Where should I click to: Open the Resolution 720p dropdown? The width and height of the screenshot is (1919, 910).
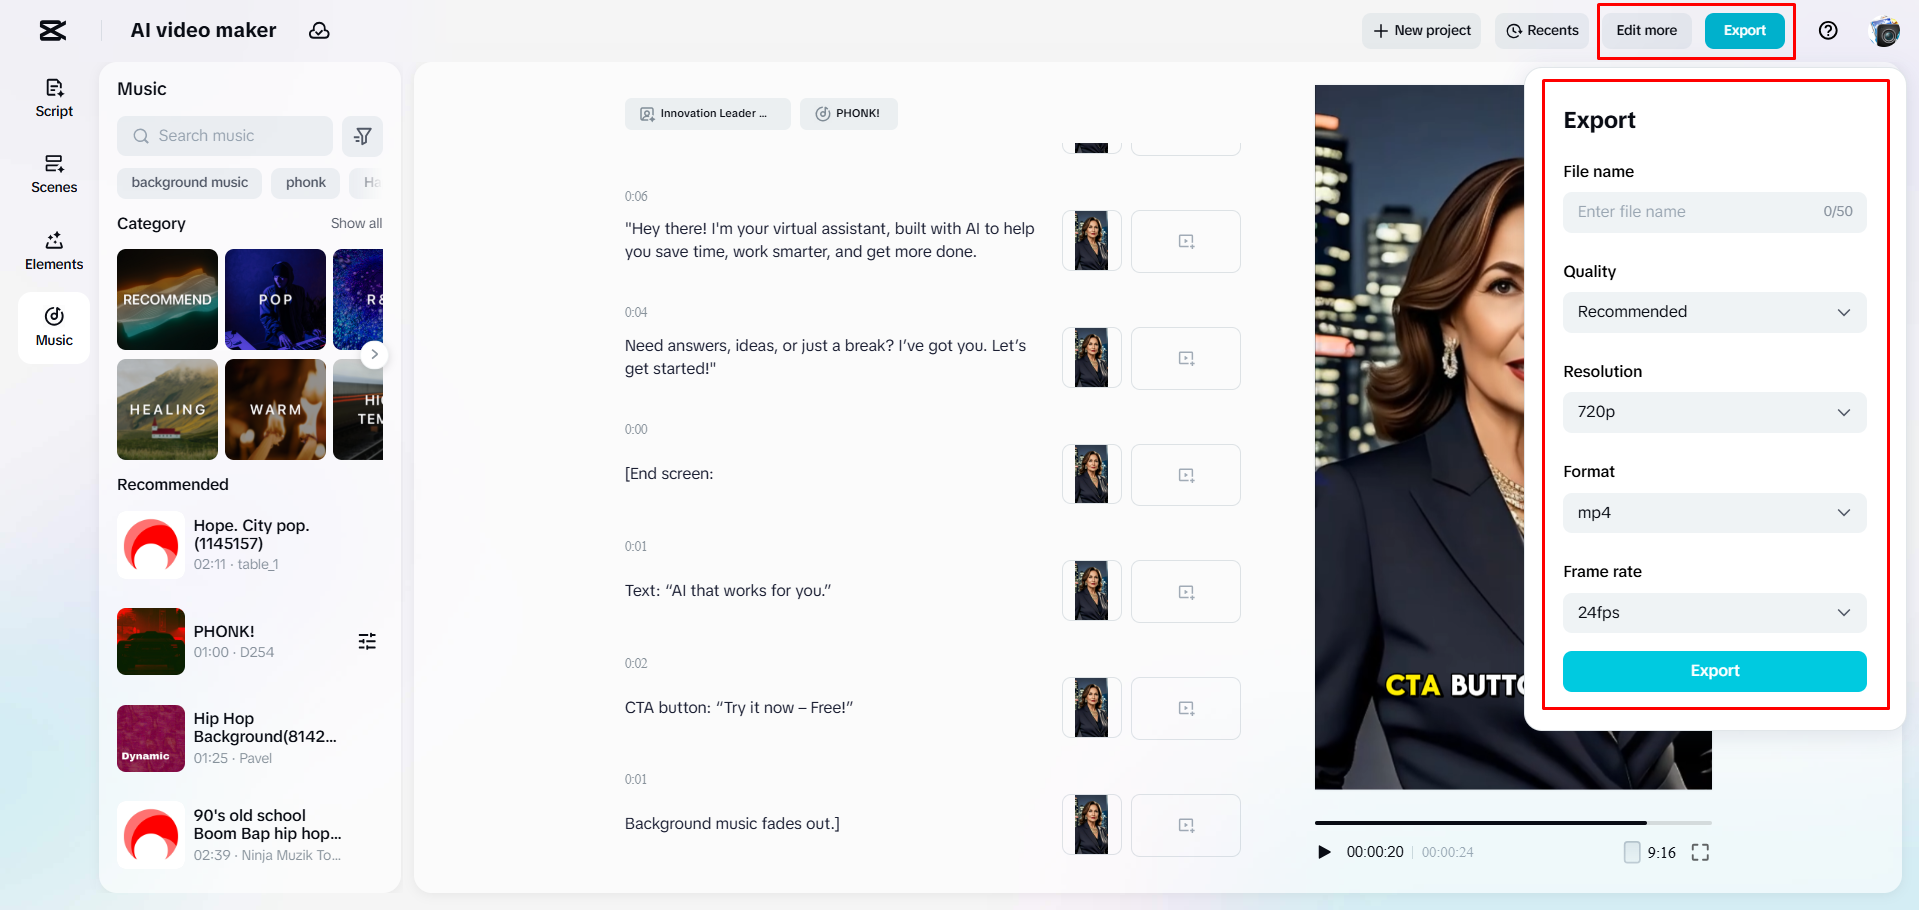(1715, 412)
